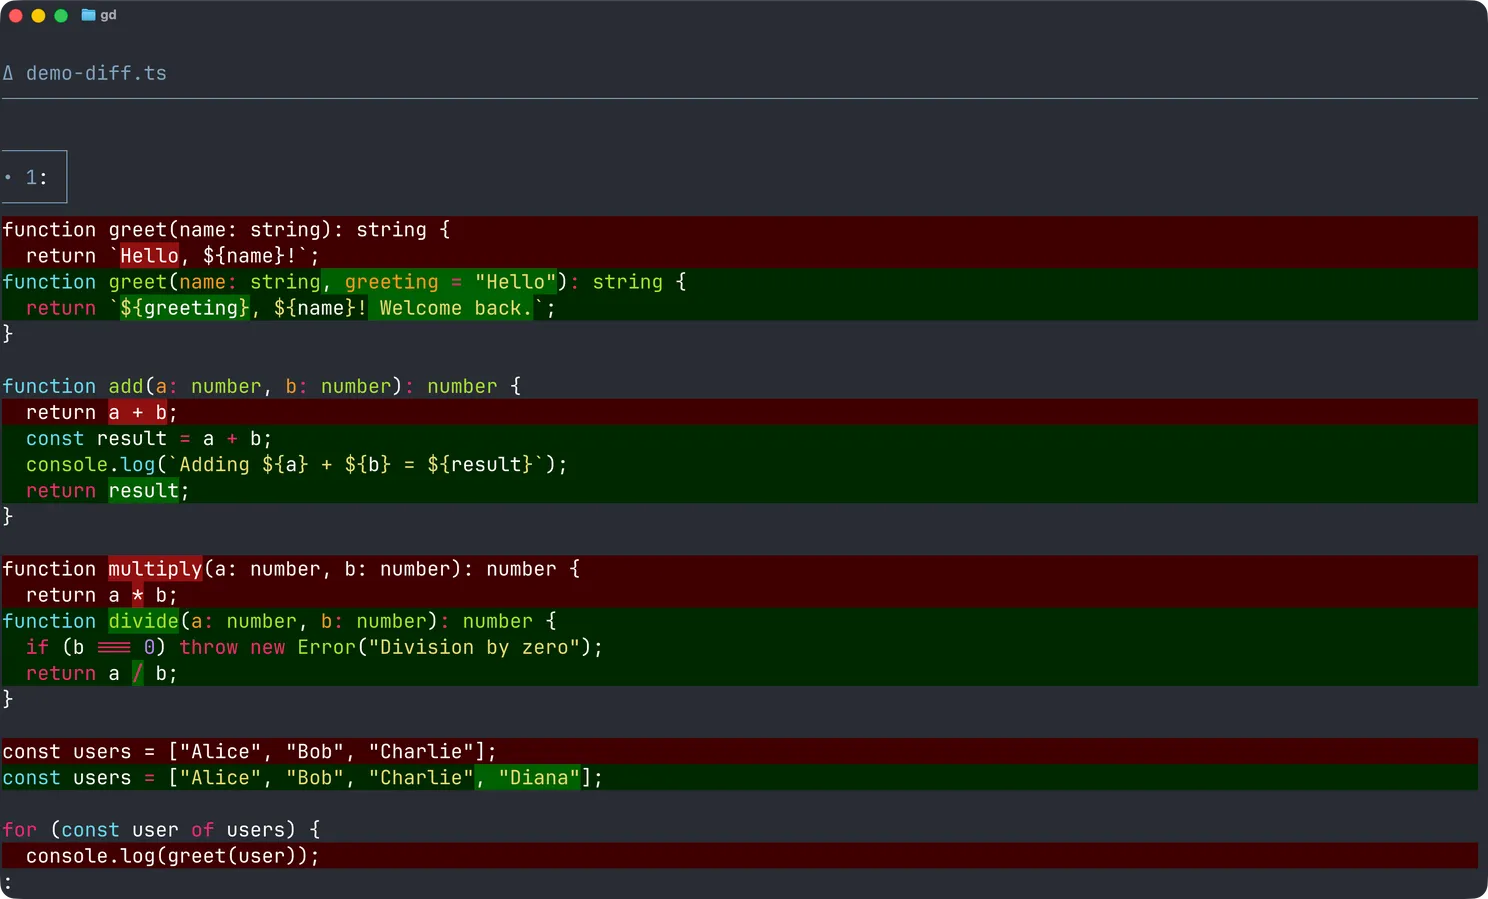Click the delta symbol before demo-diff.ts
This screenshot has height=899, width=1488.
tap(8, 73)
